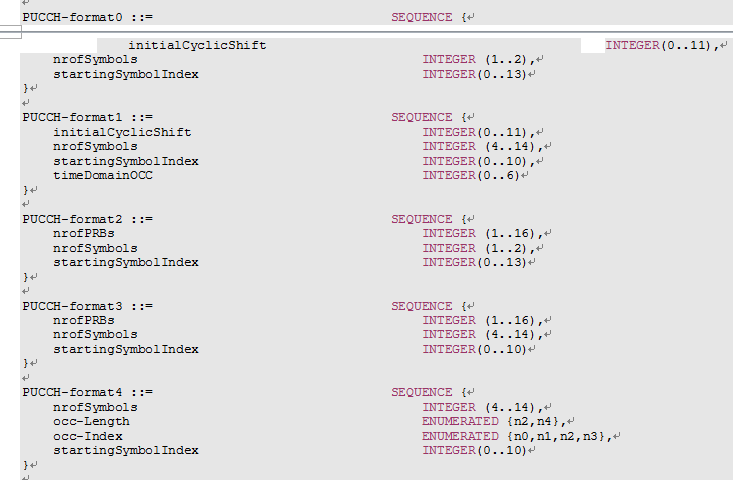Click the PUCCH-format3 definition name
This screenshot has height=480, width=733.
(76, 306)
